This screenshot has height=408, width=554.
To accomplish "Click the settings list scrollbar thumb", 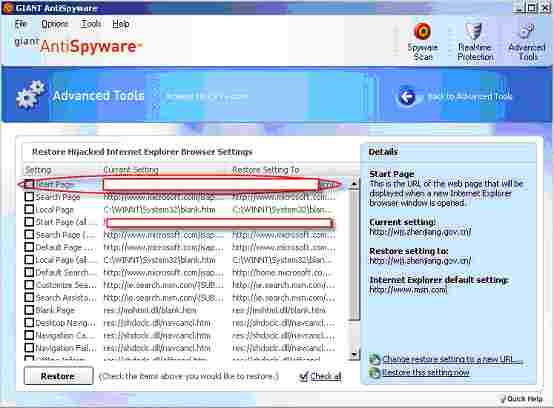I will [354, 255].
